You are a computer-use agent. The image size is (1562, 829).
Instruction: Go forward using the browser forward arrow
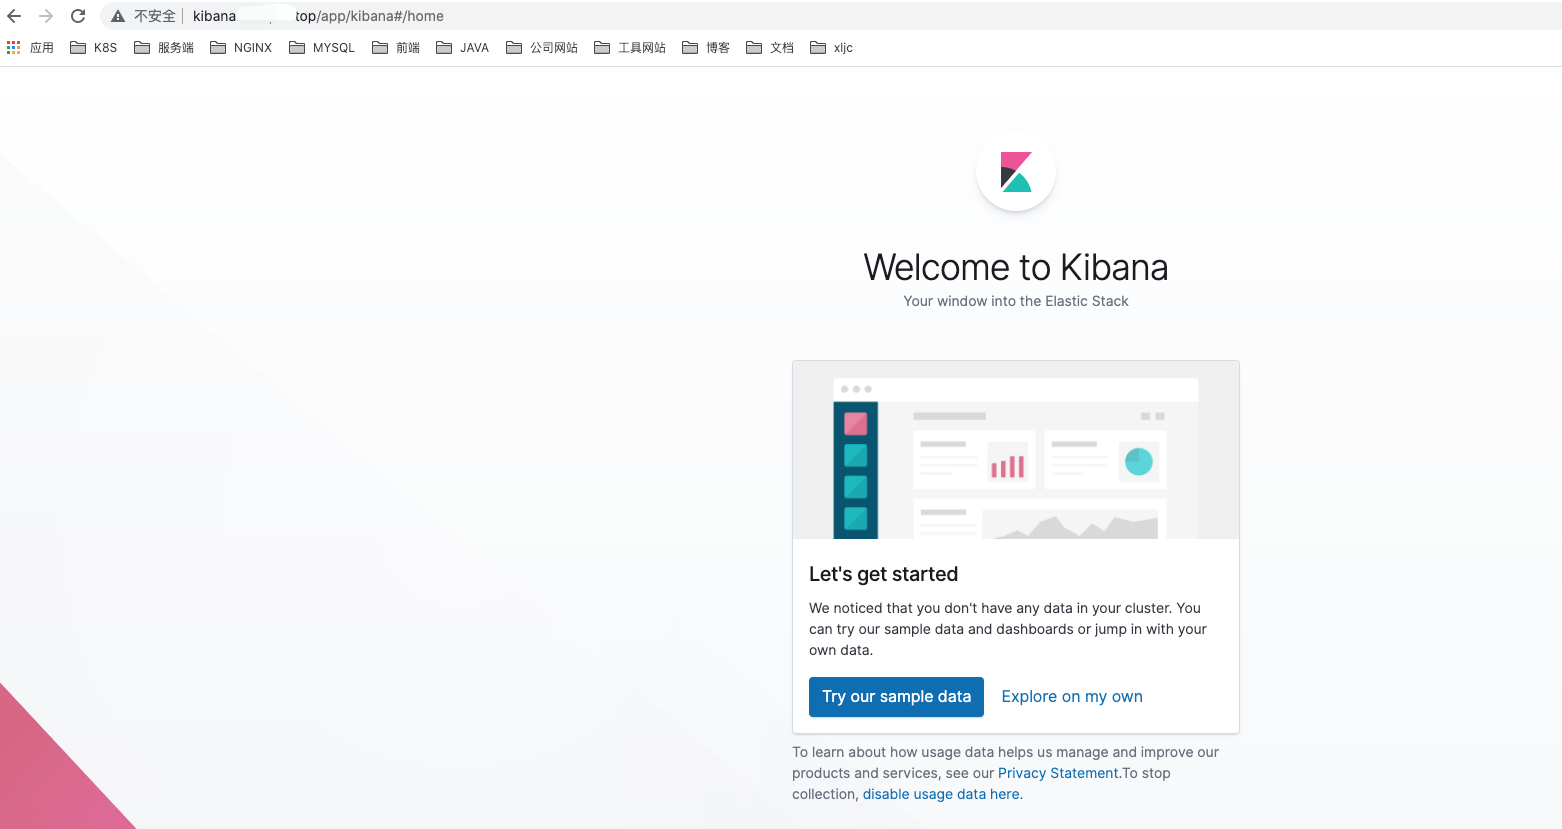[x=46, y=16]
